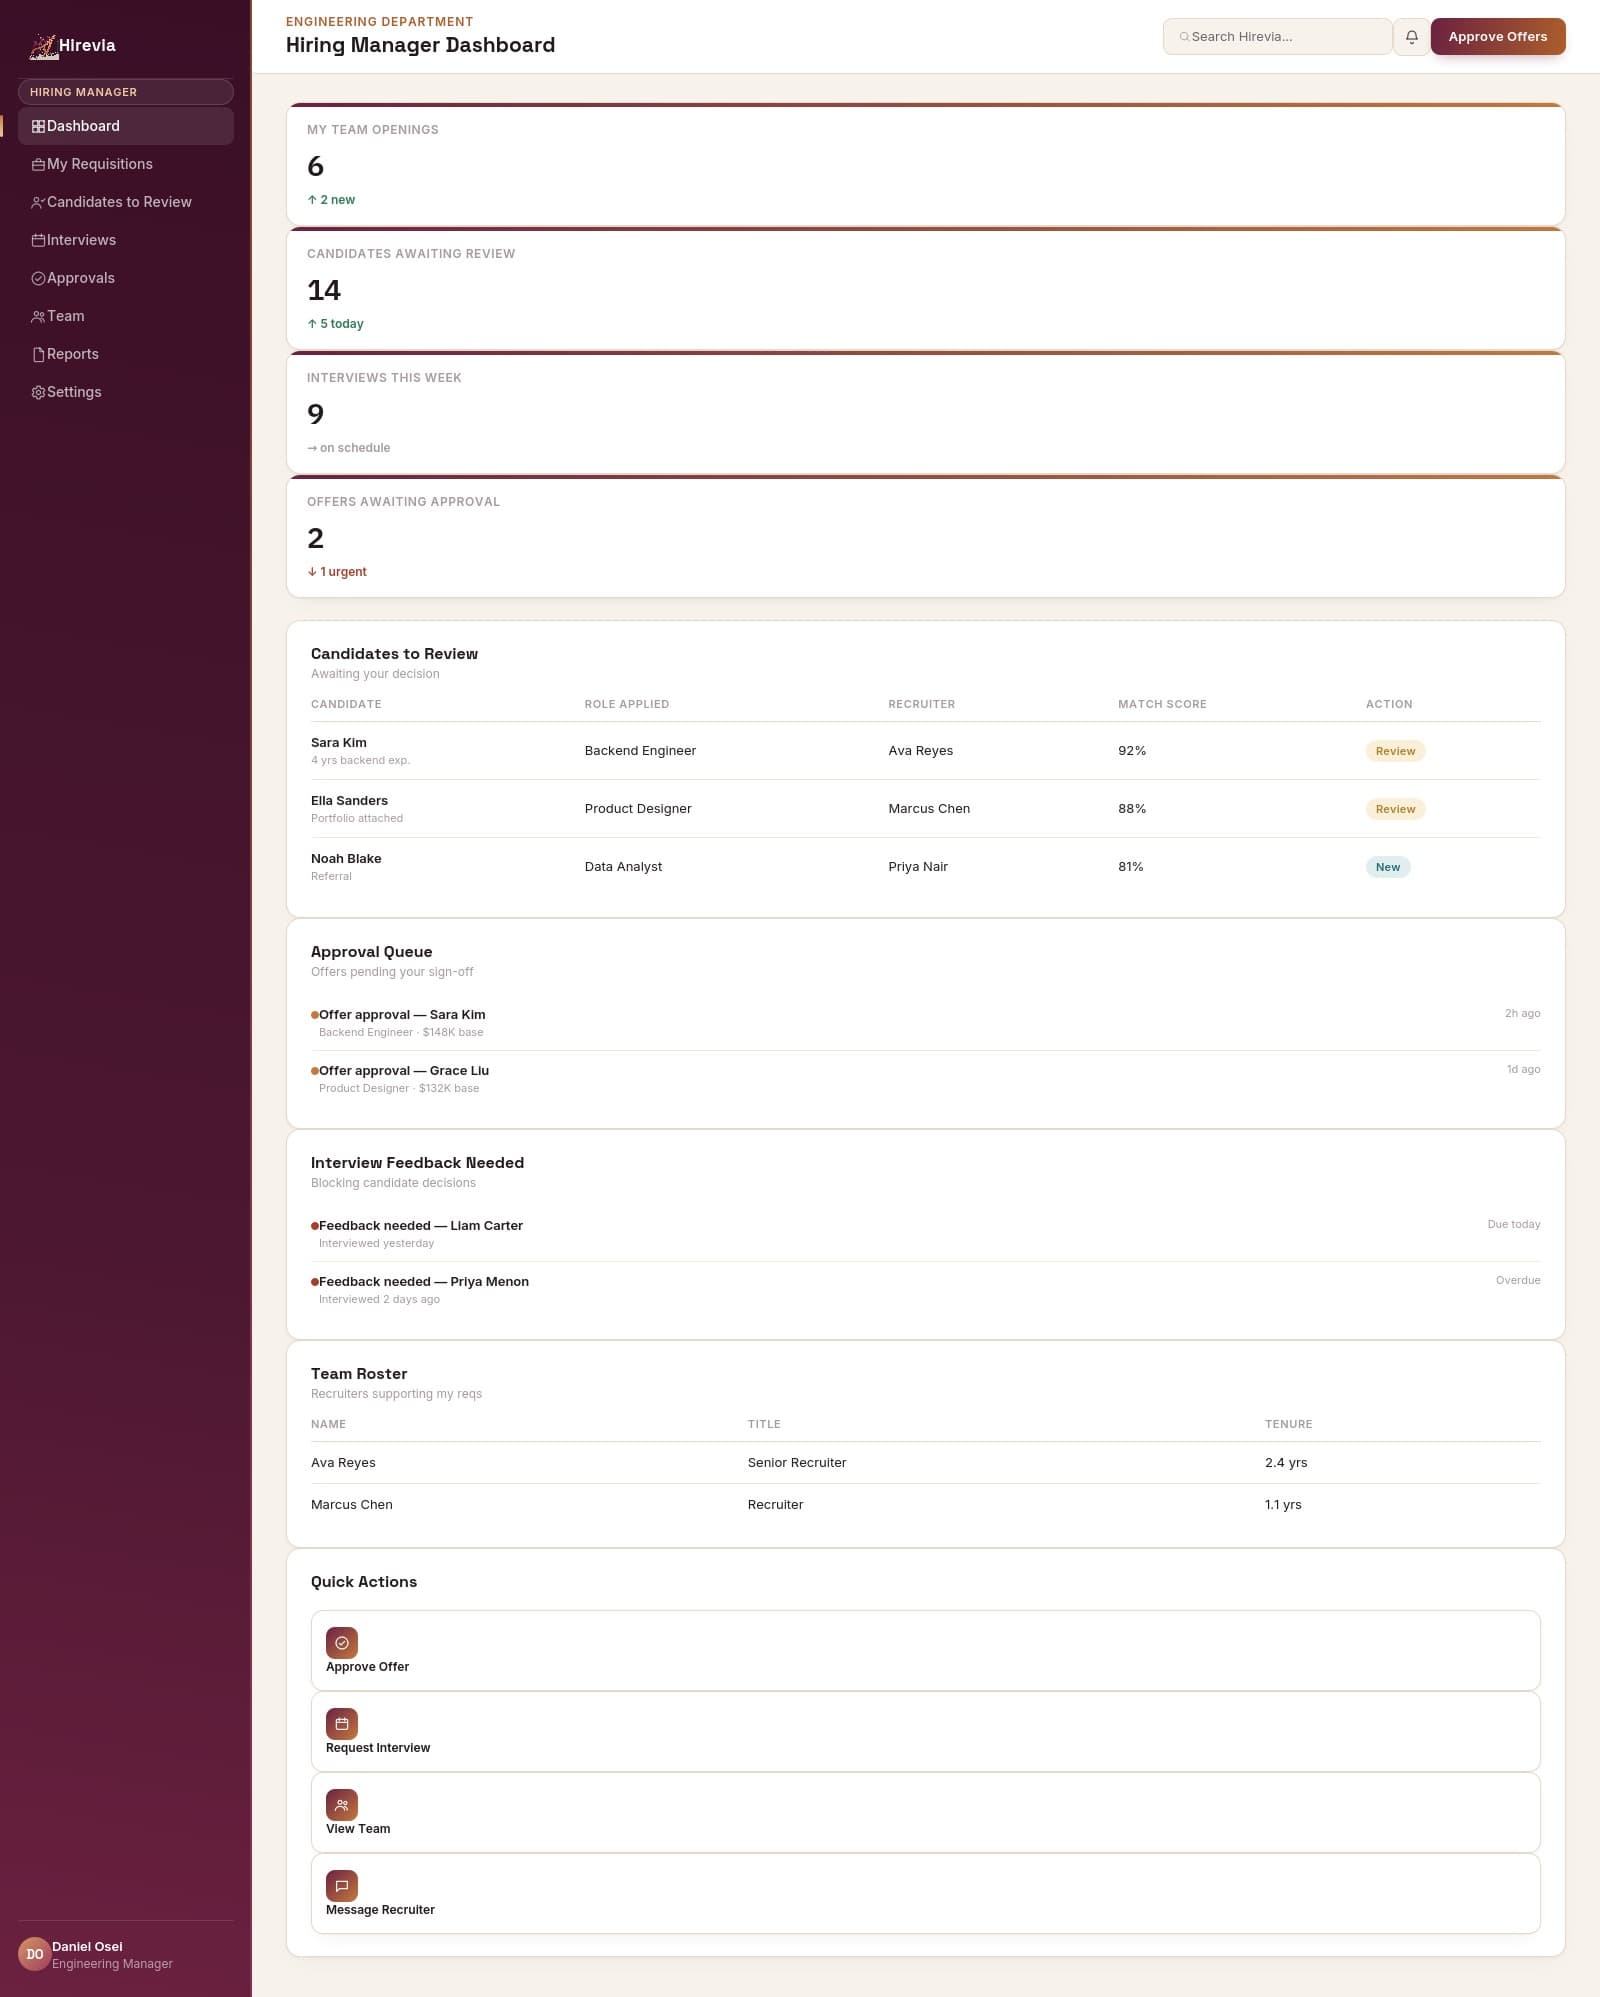This screenshot has height=1997, width=1600.
Task: Open the Team page
Action: click(126, 316)
